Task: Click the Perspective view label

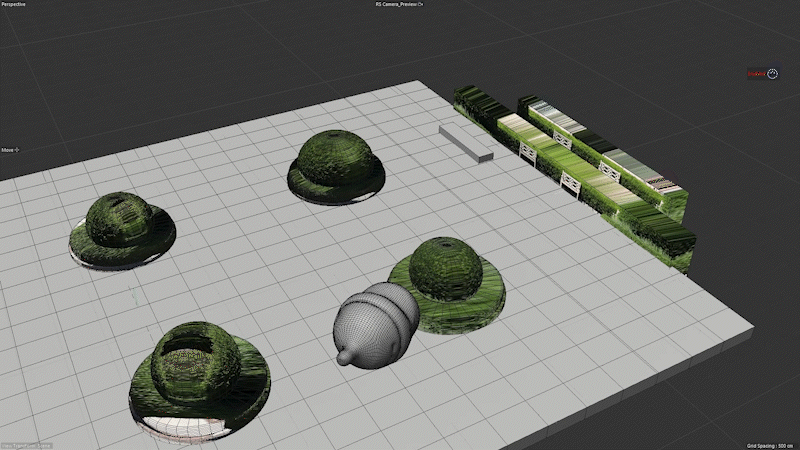Action: 13,4
